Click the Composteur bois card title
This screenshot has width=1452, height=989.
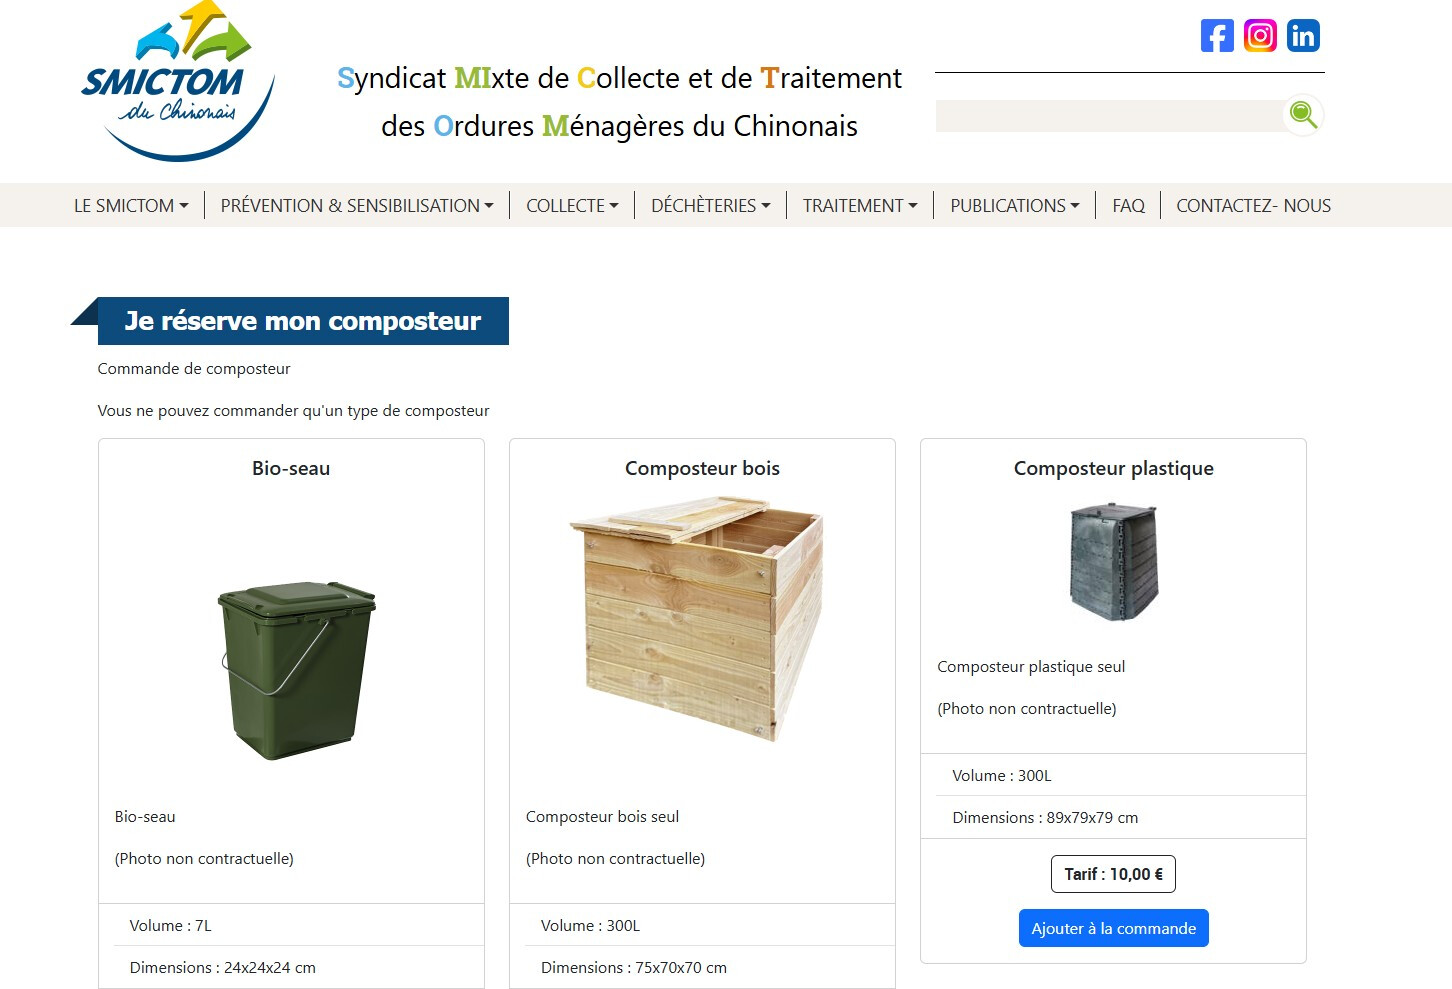(x=702, y=468)
